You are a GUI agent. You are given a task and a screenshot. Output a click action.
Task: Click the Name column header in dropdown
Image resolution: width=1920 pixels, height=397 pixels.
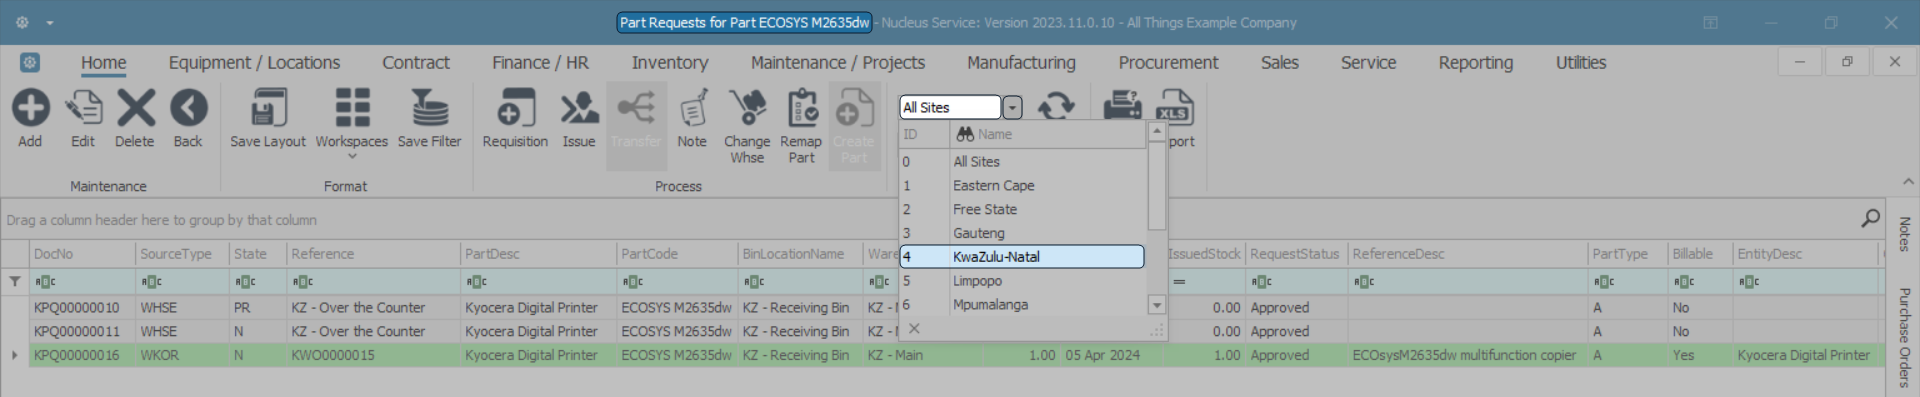1047,134
